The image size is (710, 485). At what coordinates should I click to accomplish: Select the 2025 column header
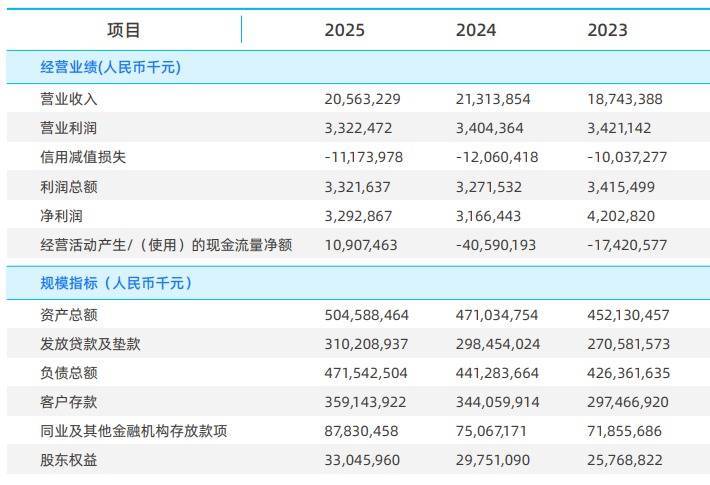(345, 30)
